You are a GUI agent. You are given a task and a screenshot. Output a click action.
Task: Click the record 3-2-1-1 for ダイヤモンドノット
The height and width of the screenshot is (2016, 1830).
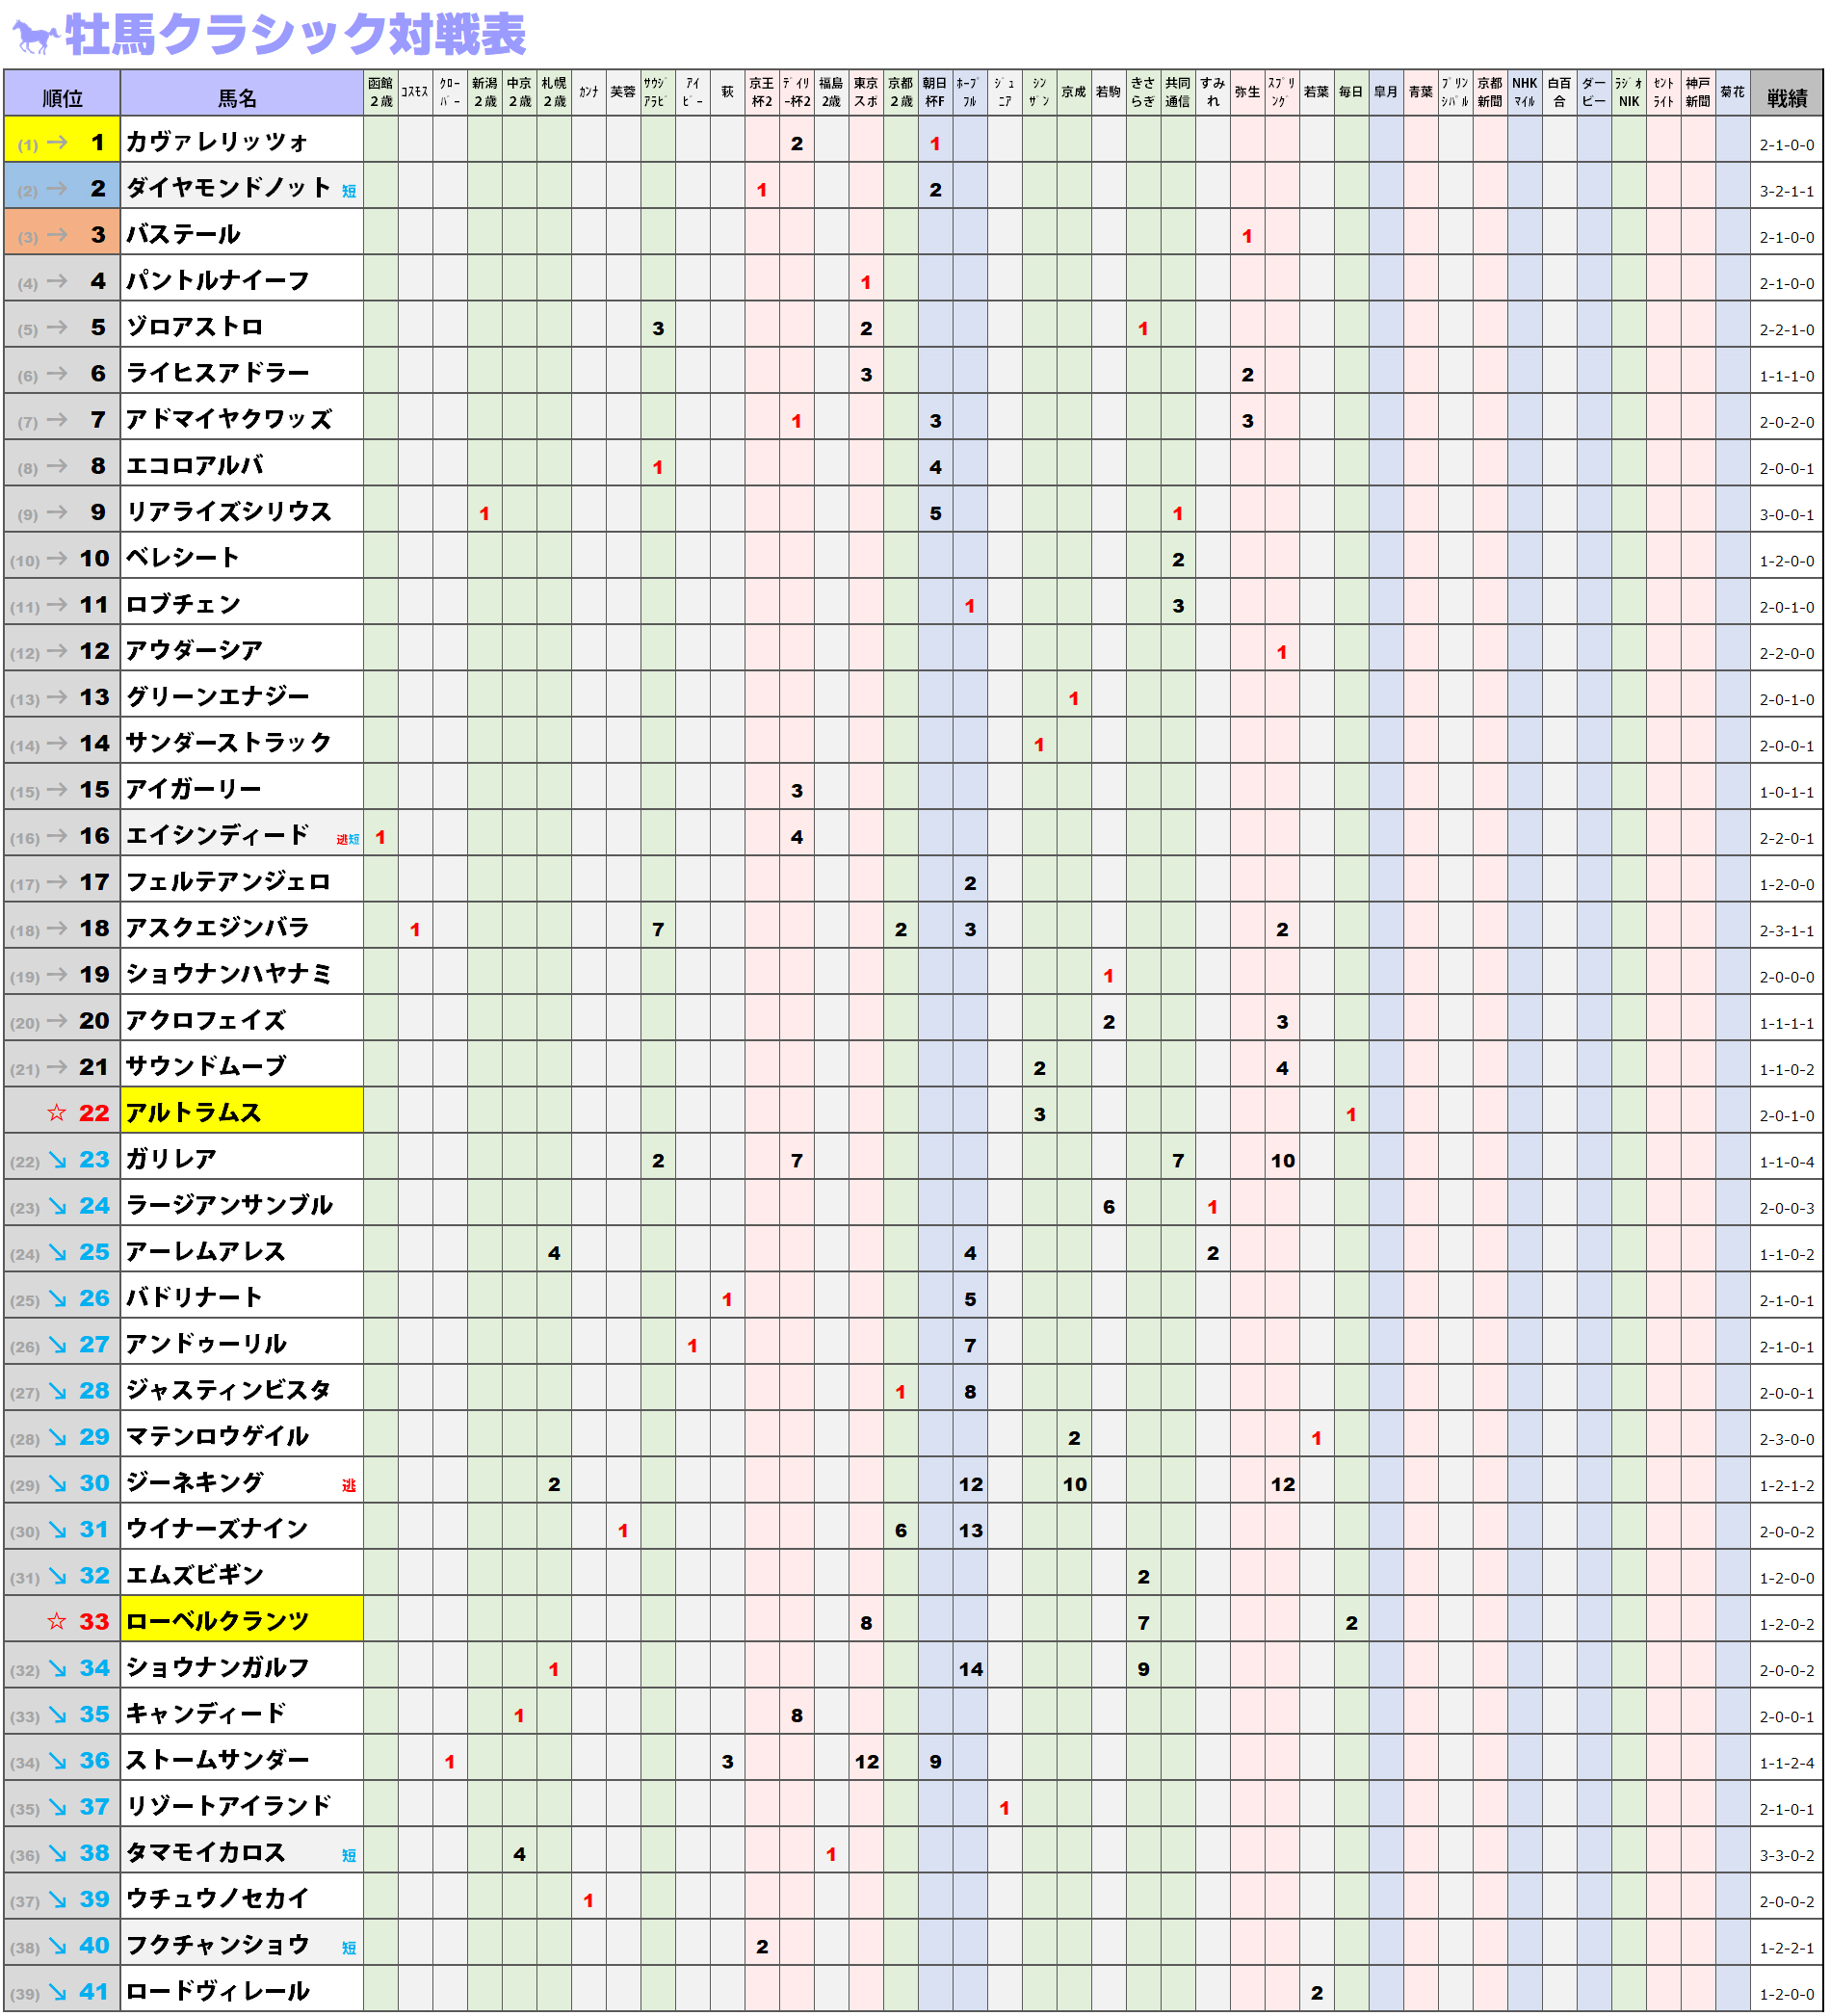pyautogui.click(x=1787, y=192)
